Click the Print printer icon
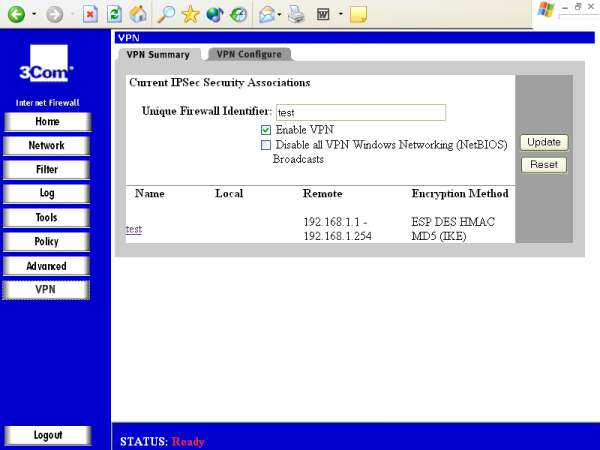Screen dimensions: 600x450 click(x=296, y=15)
